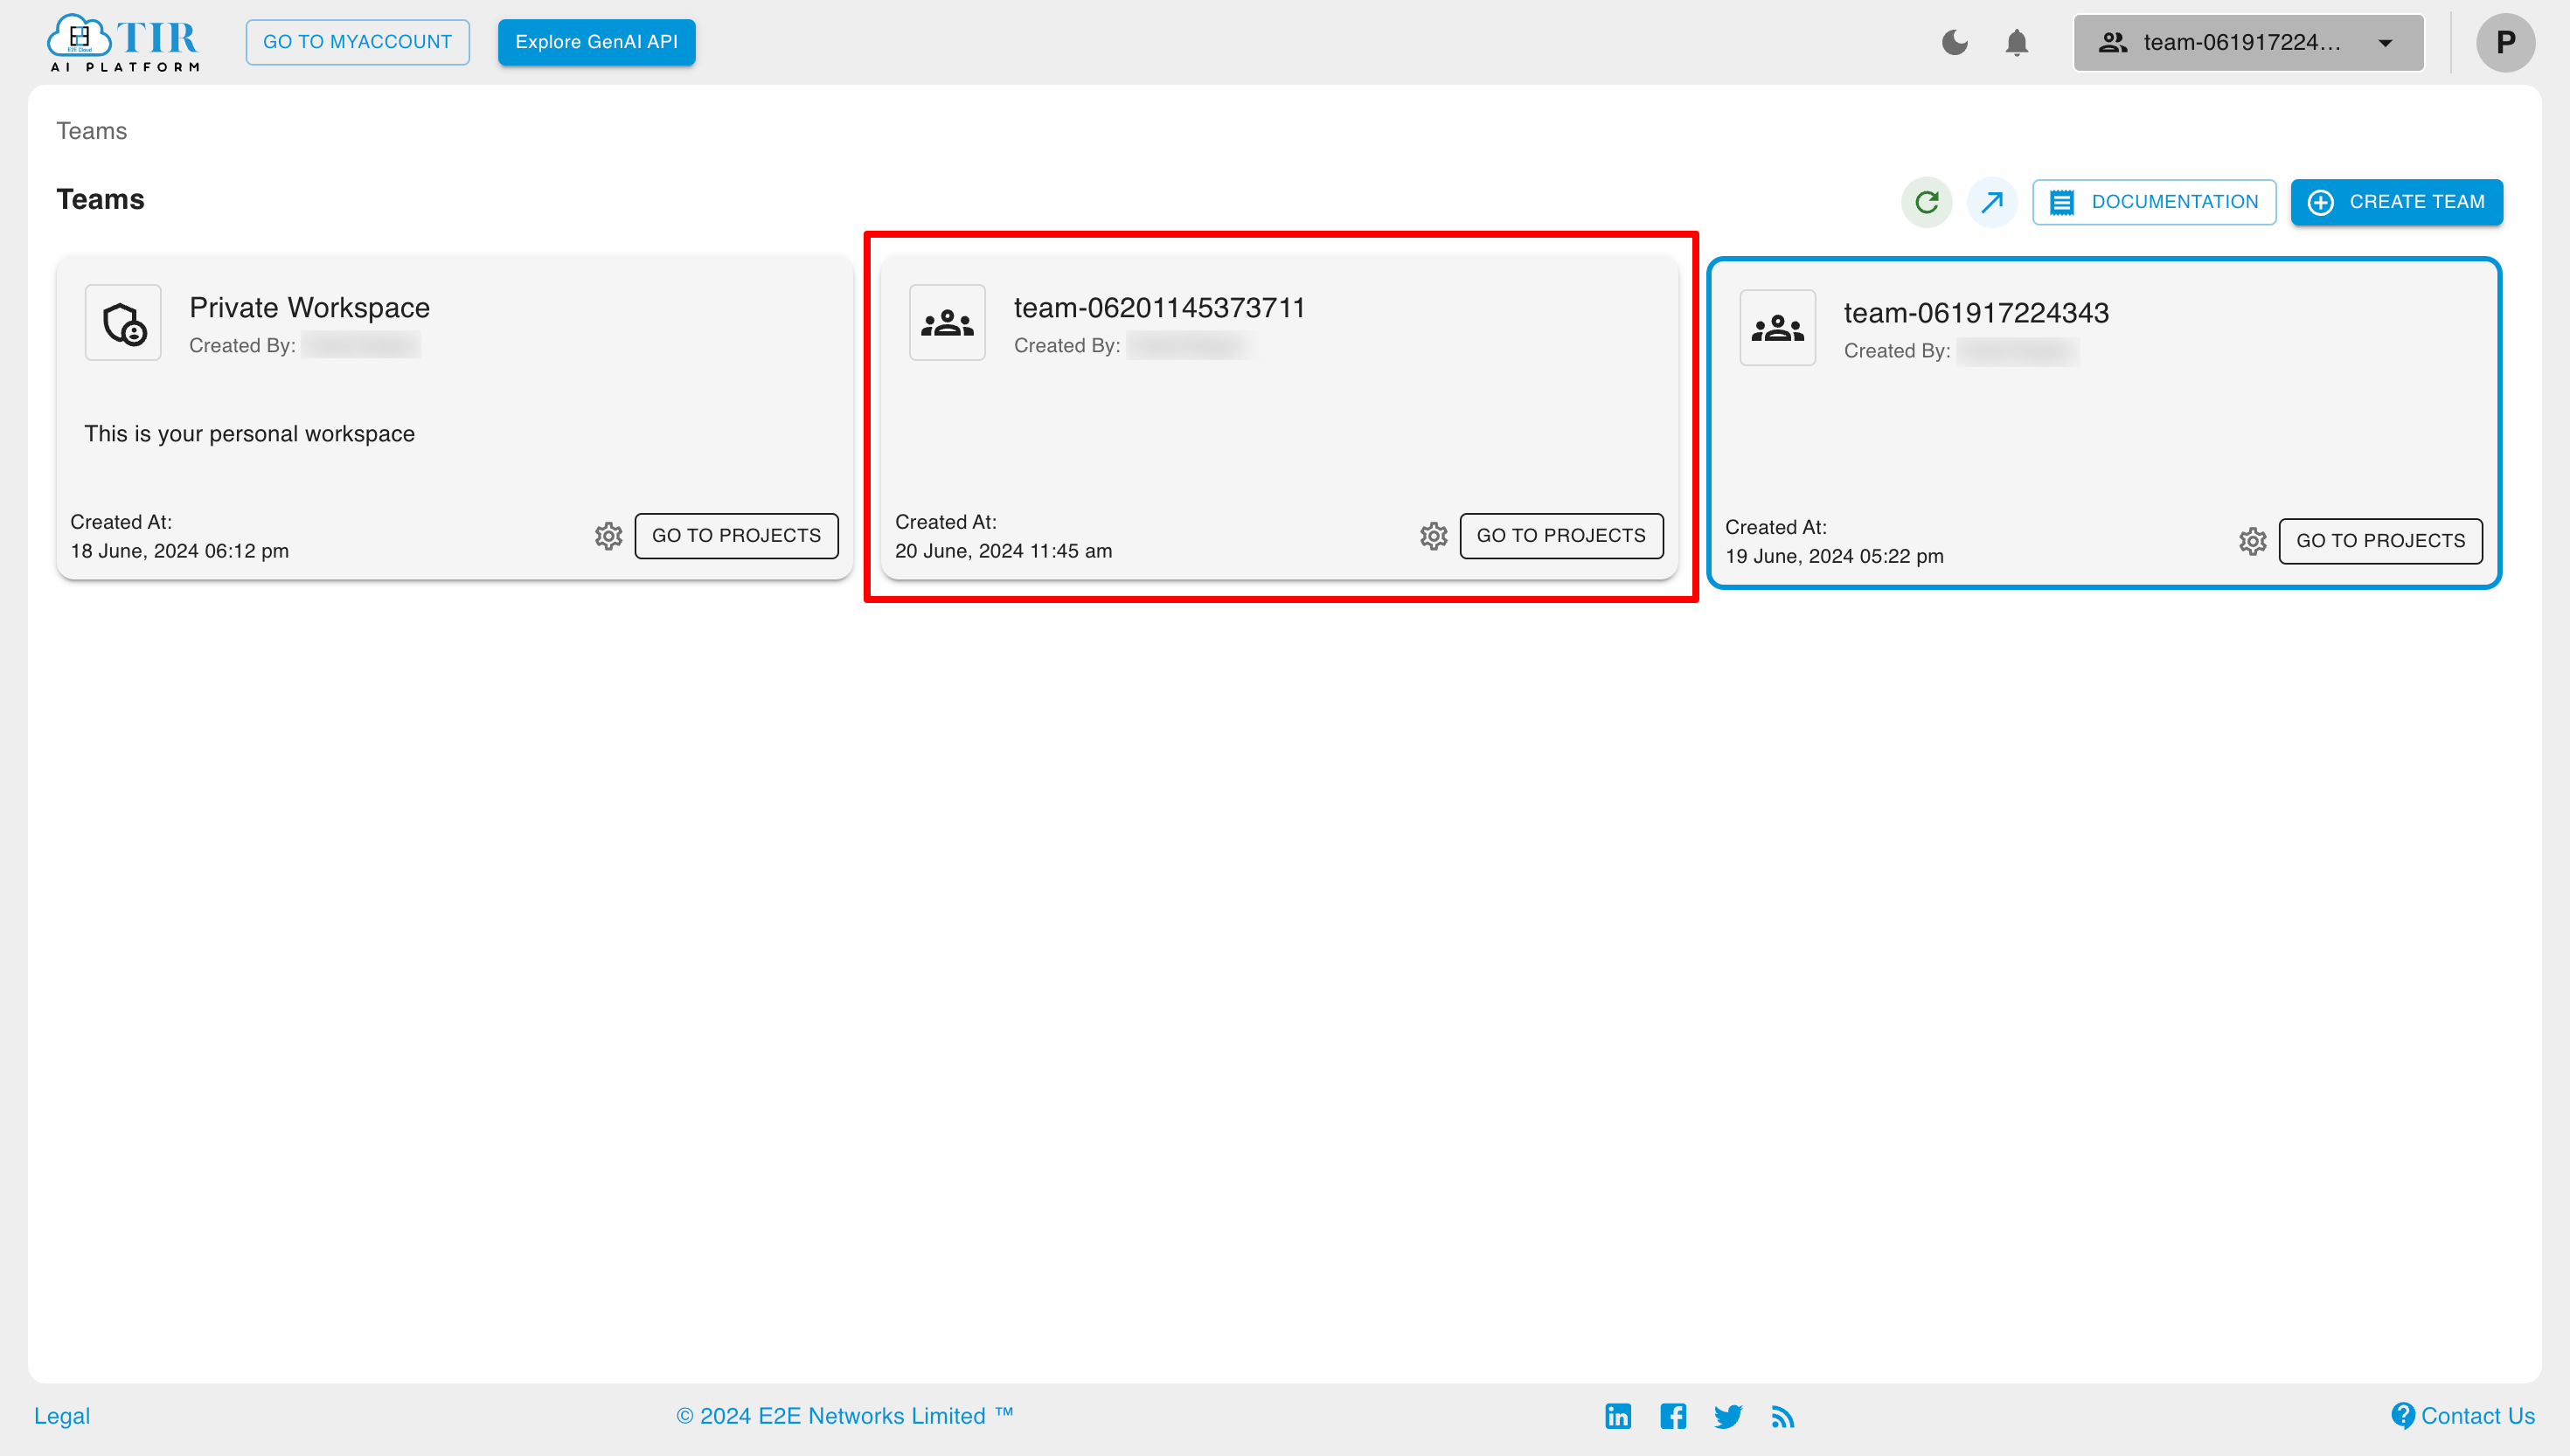2570x1456 pixels.
Task: Click GO TO MYACCOUNT button
Action: coord(357,42)
